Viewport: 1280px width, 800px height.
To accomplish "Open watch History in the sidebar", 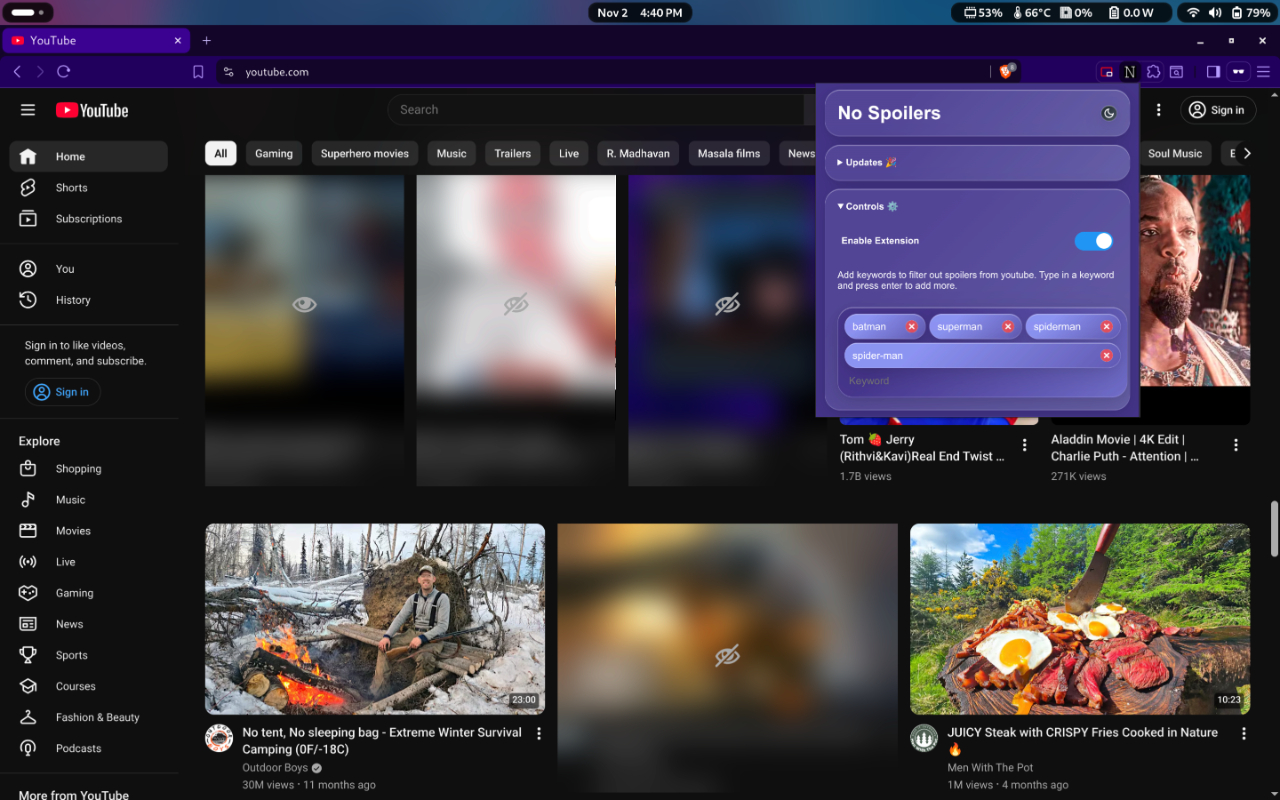I will click(89, 300).
